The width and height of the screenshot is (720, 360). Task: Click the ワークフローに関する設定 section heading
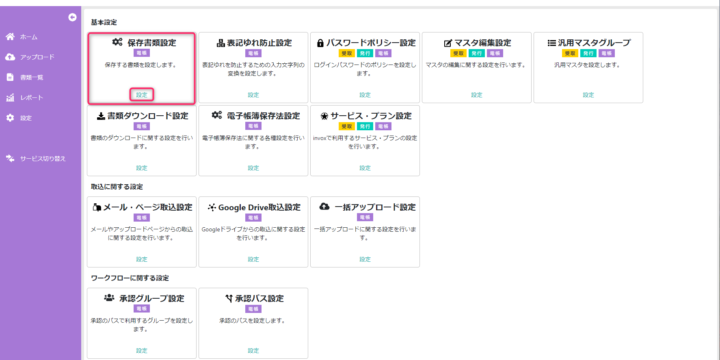click(x=130, y=278)
